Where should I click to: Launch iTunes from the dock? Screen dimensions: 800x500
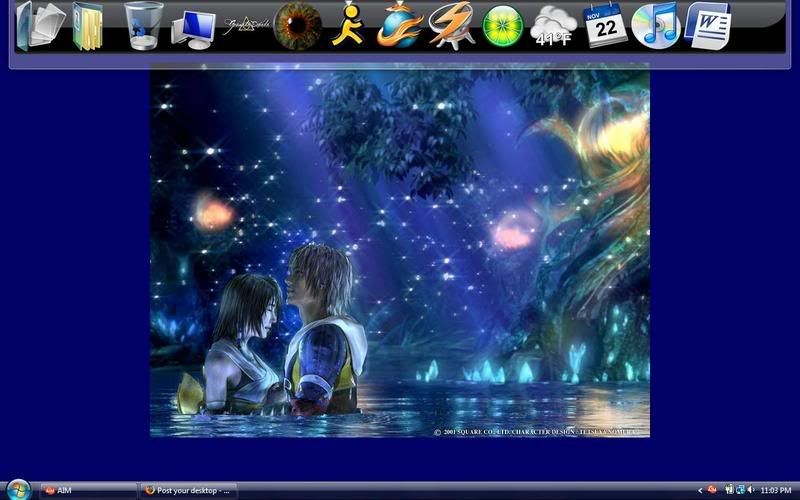click(656, 26)
